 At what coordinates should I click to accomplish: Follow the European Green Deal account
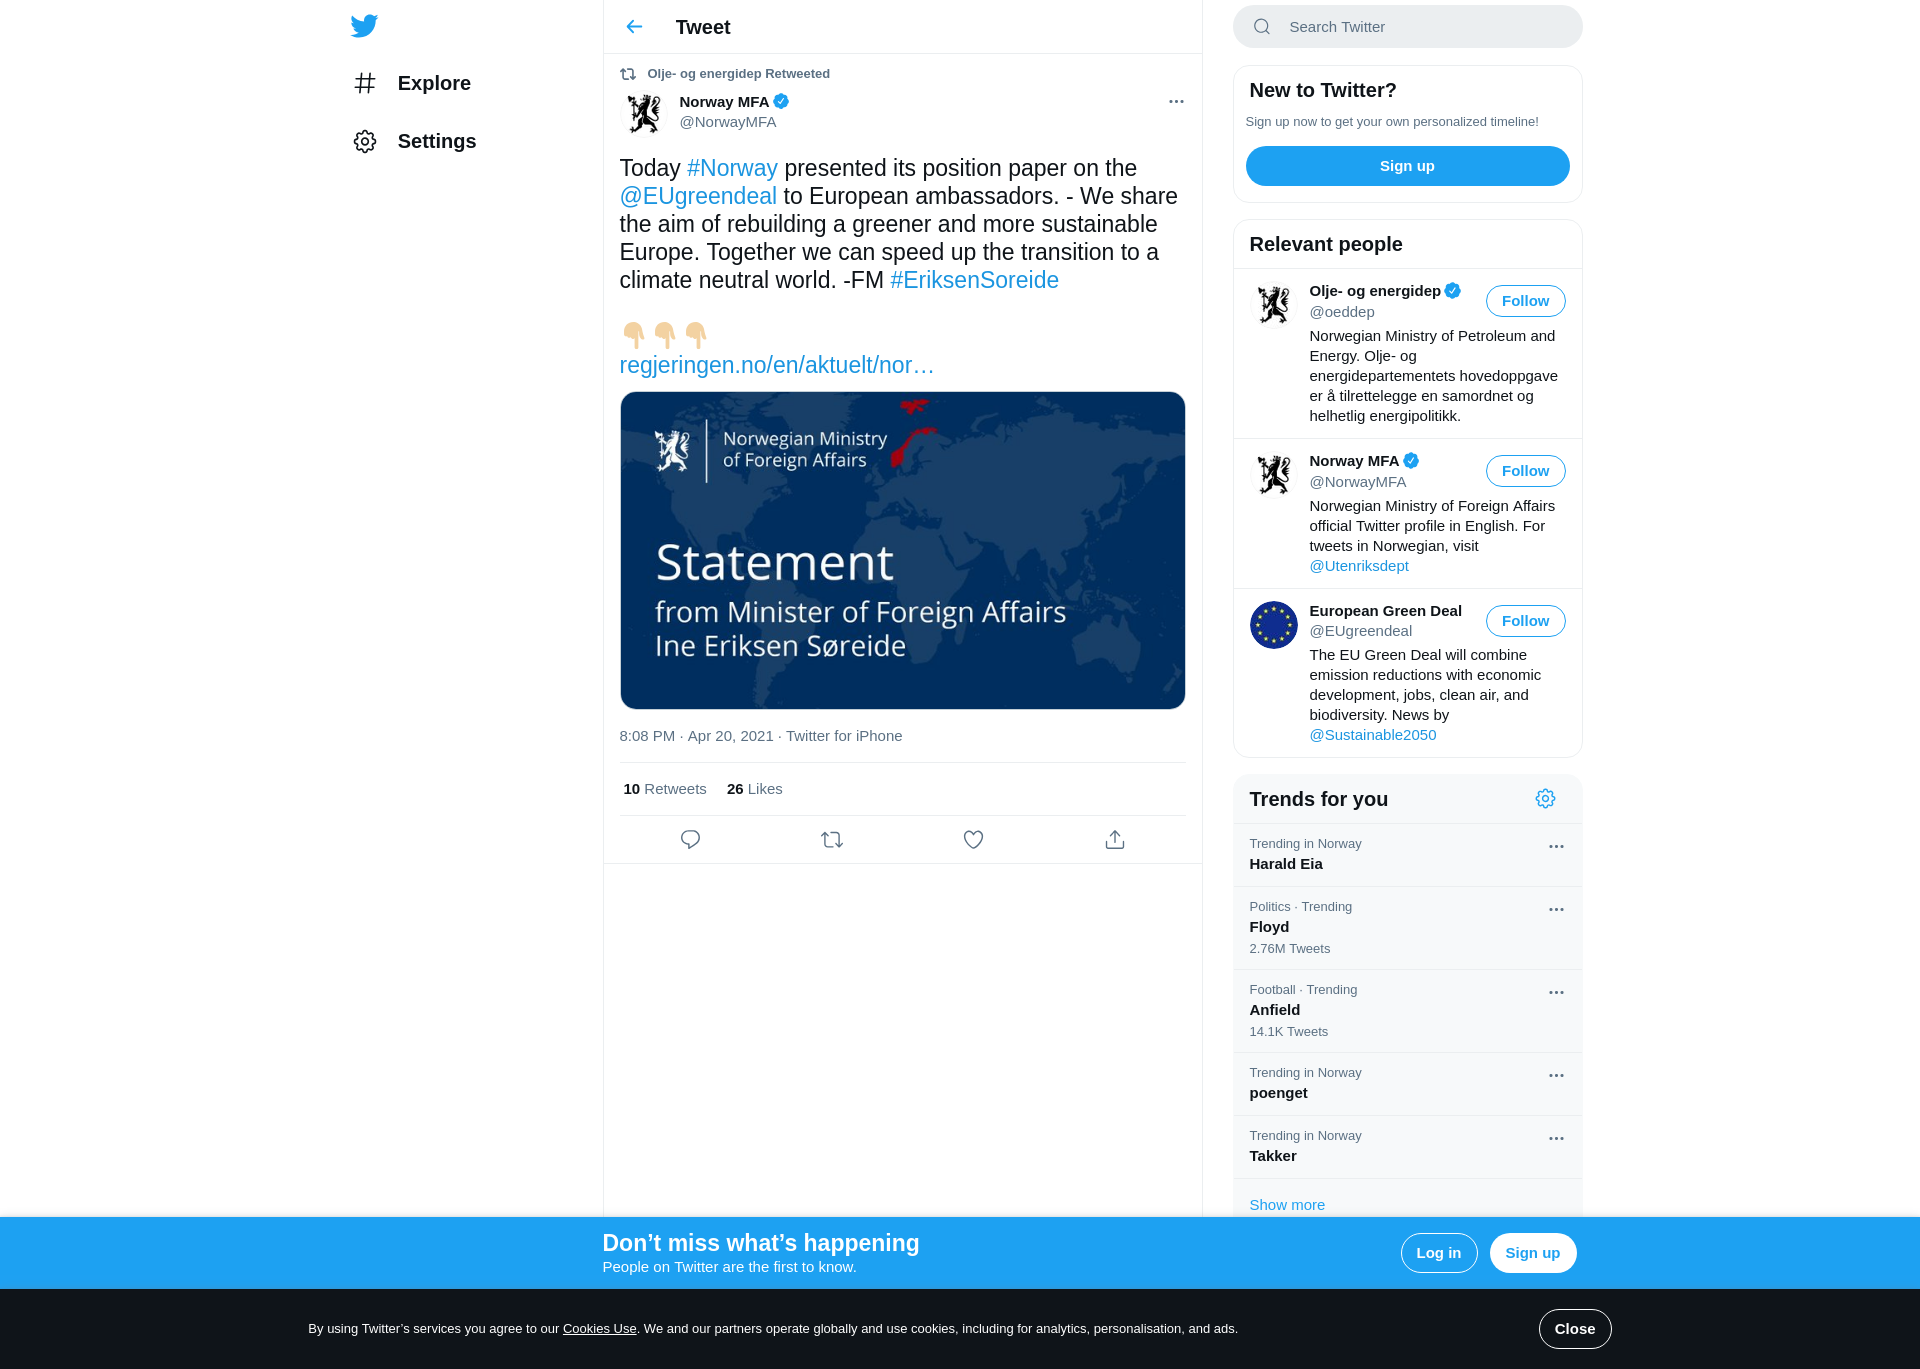tap(1525, 621)
